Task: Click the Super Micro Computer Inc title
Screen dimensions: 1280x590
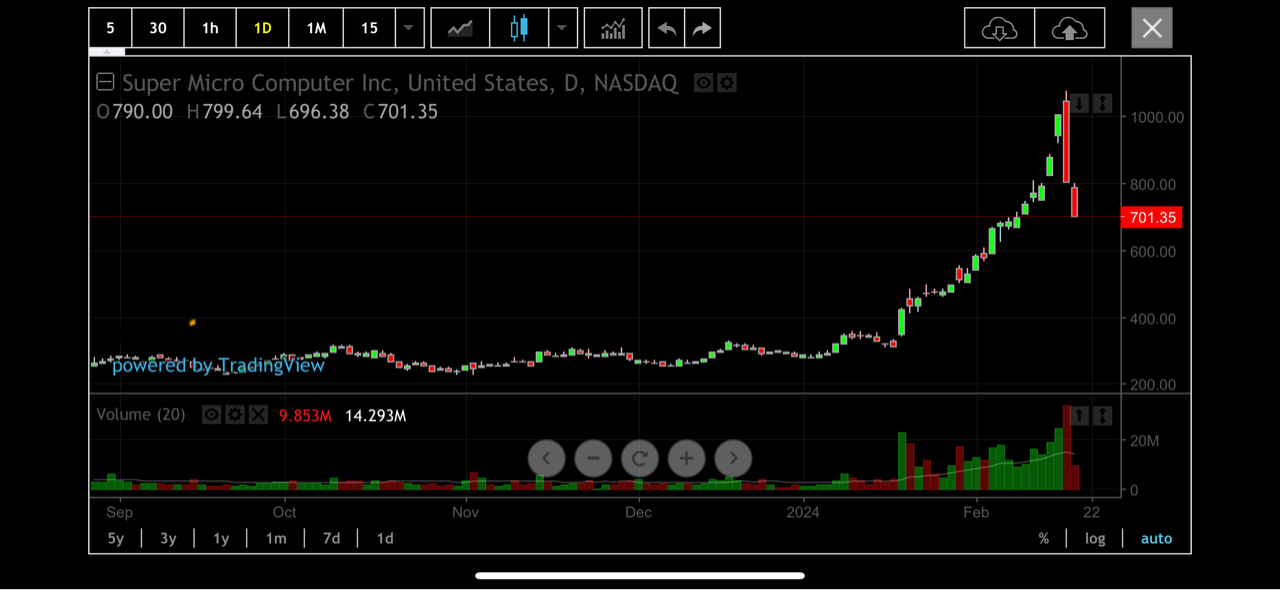Action: tap(400, 83)
